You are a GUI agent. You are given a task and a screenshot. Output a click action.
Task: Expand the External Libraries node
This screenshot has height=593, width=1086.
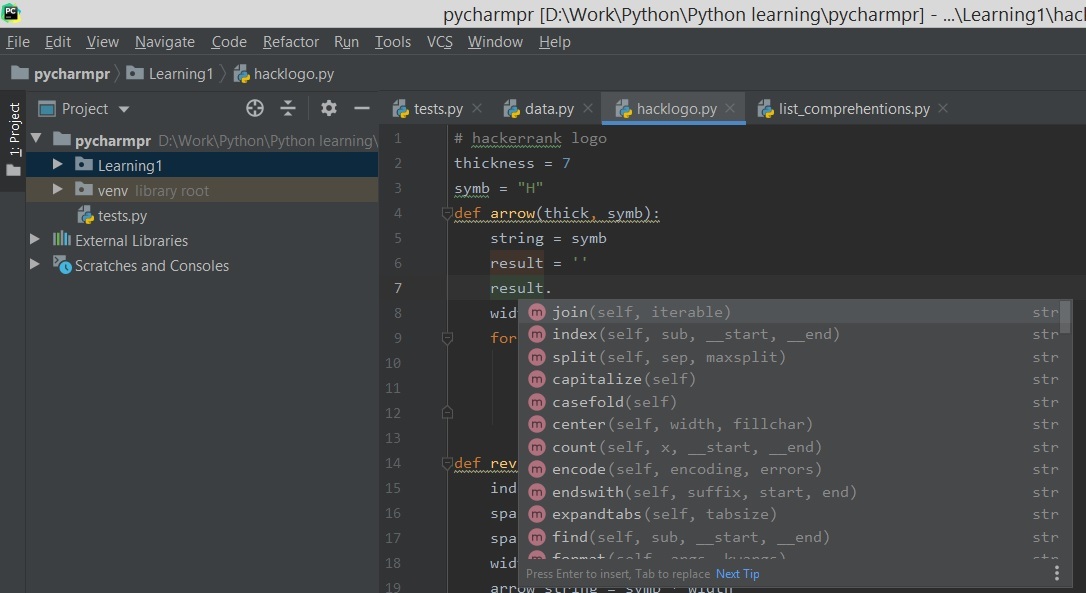click(x=35, y=240)
